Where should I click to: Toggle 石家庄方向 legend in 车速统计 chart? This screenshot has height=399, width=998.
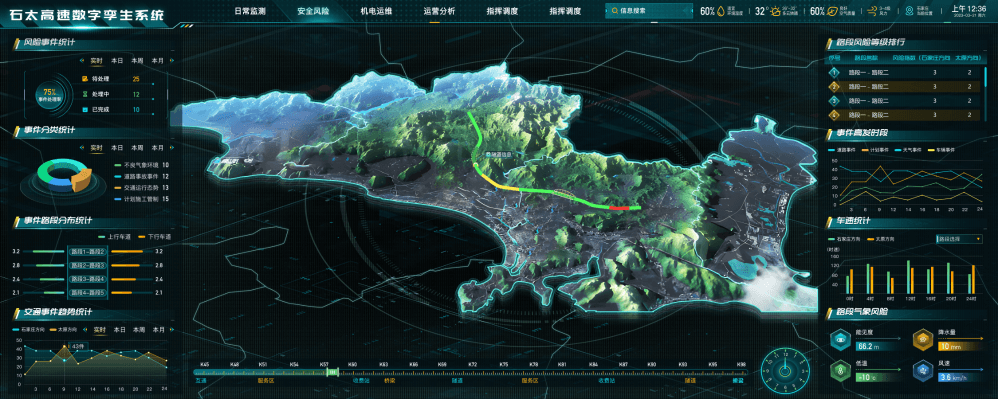point(843,239)
